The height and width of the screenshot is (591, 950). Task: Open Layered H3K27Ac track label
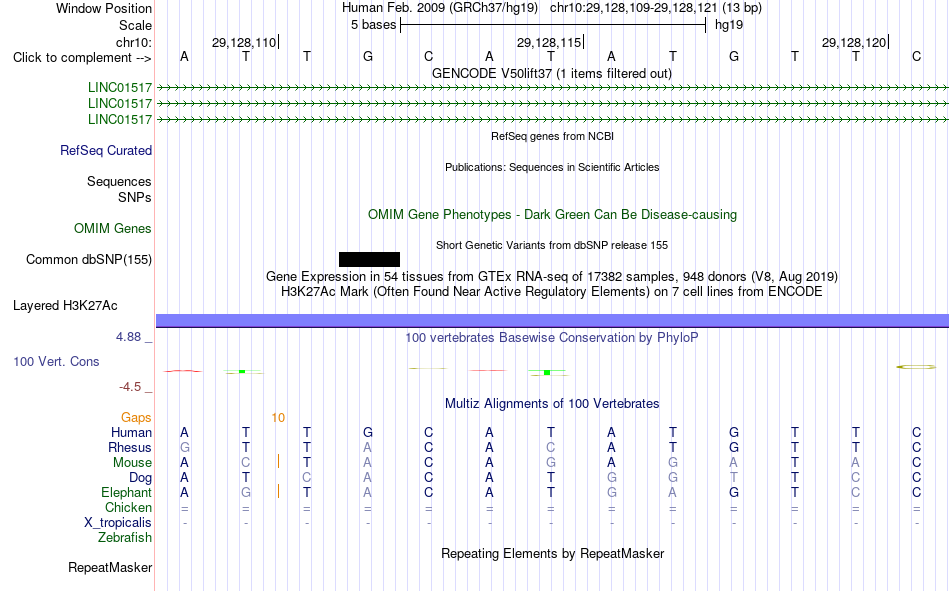coord(65,306)
